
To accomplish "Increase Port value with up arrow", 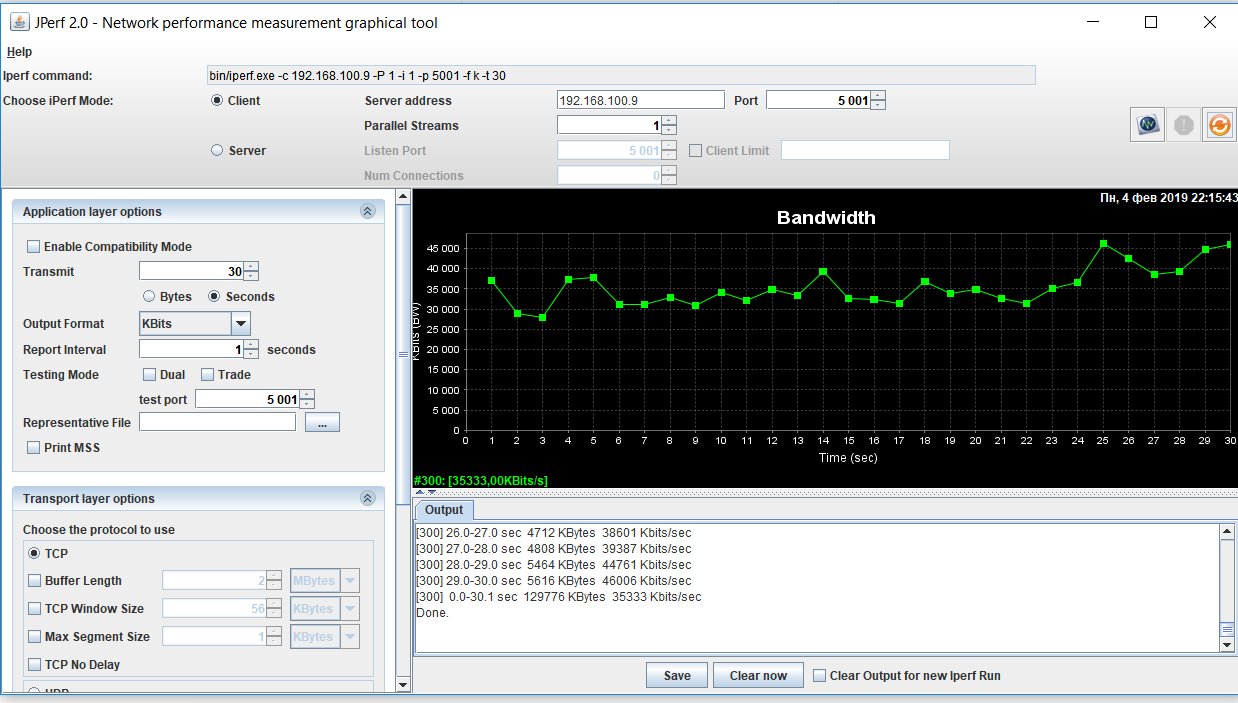I will coord(878,96).
